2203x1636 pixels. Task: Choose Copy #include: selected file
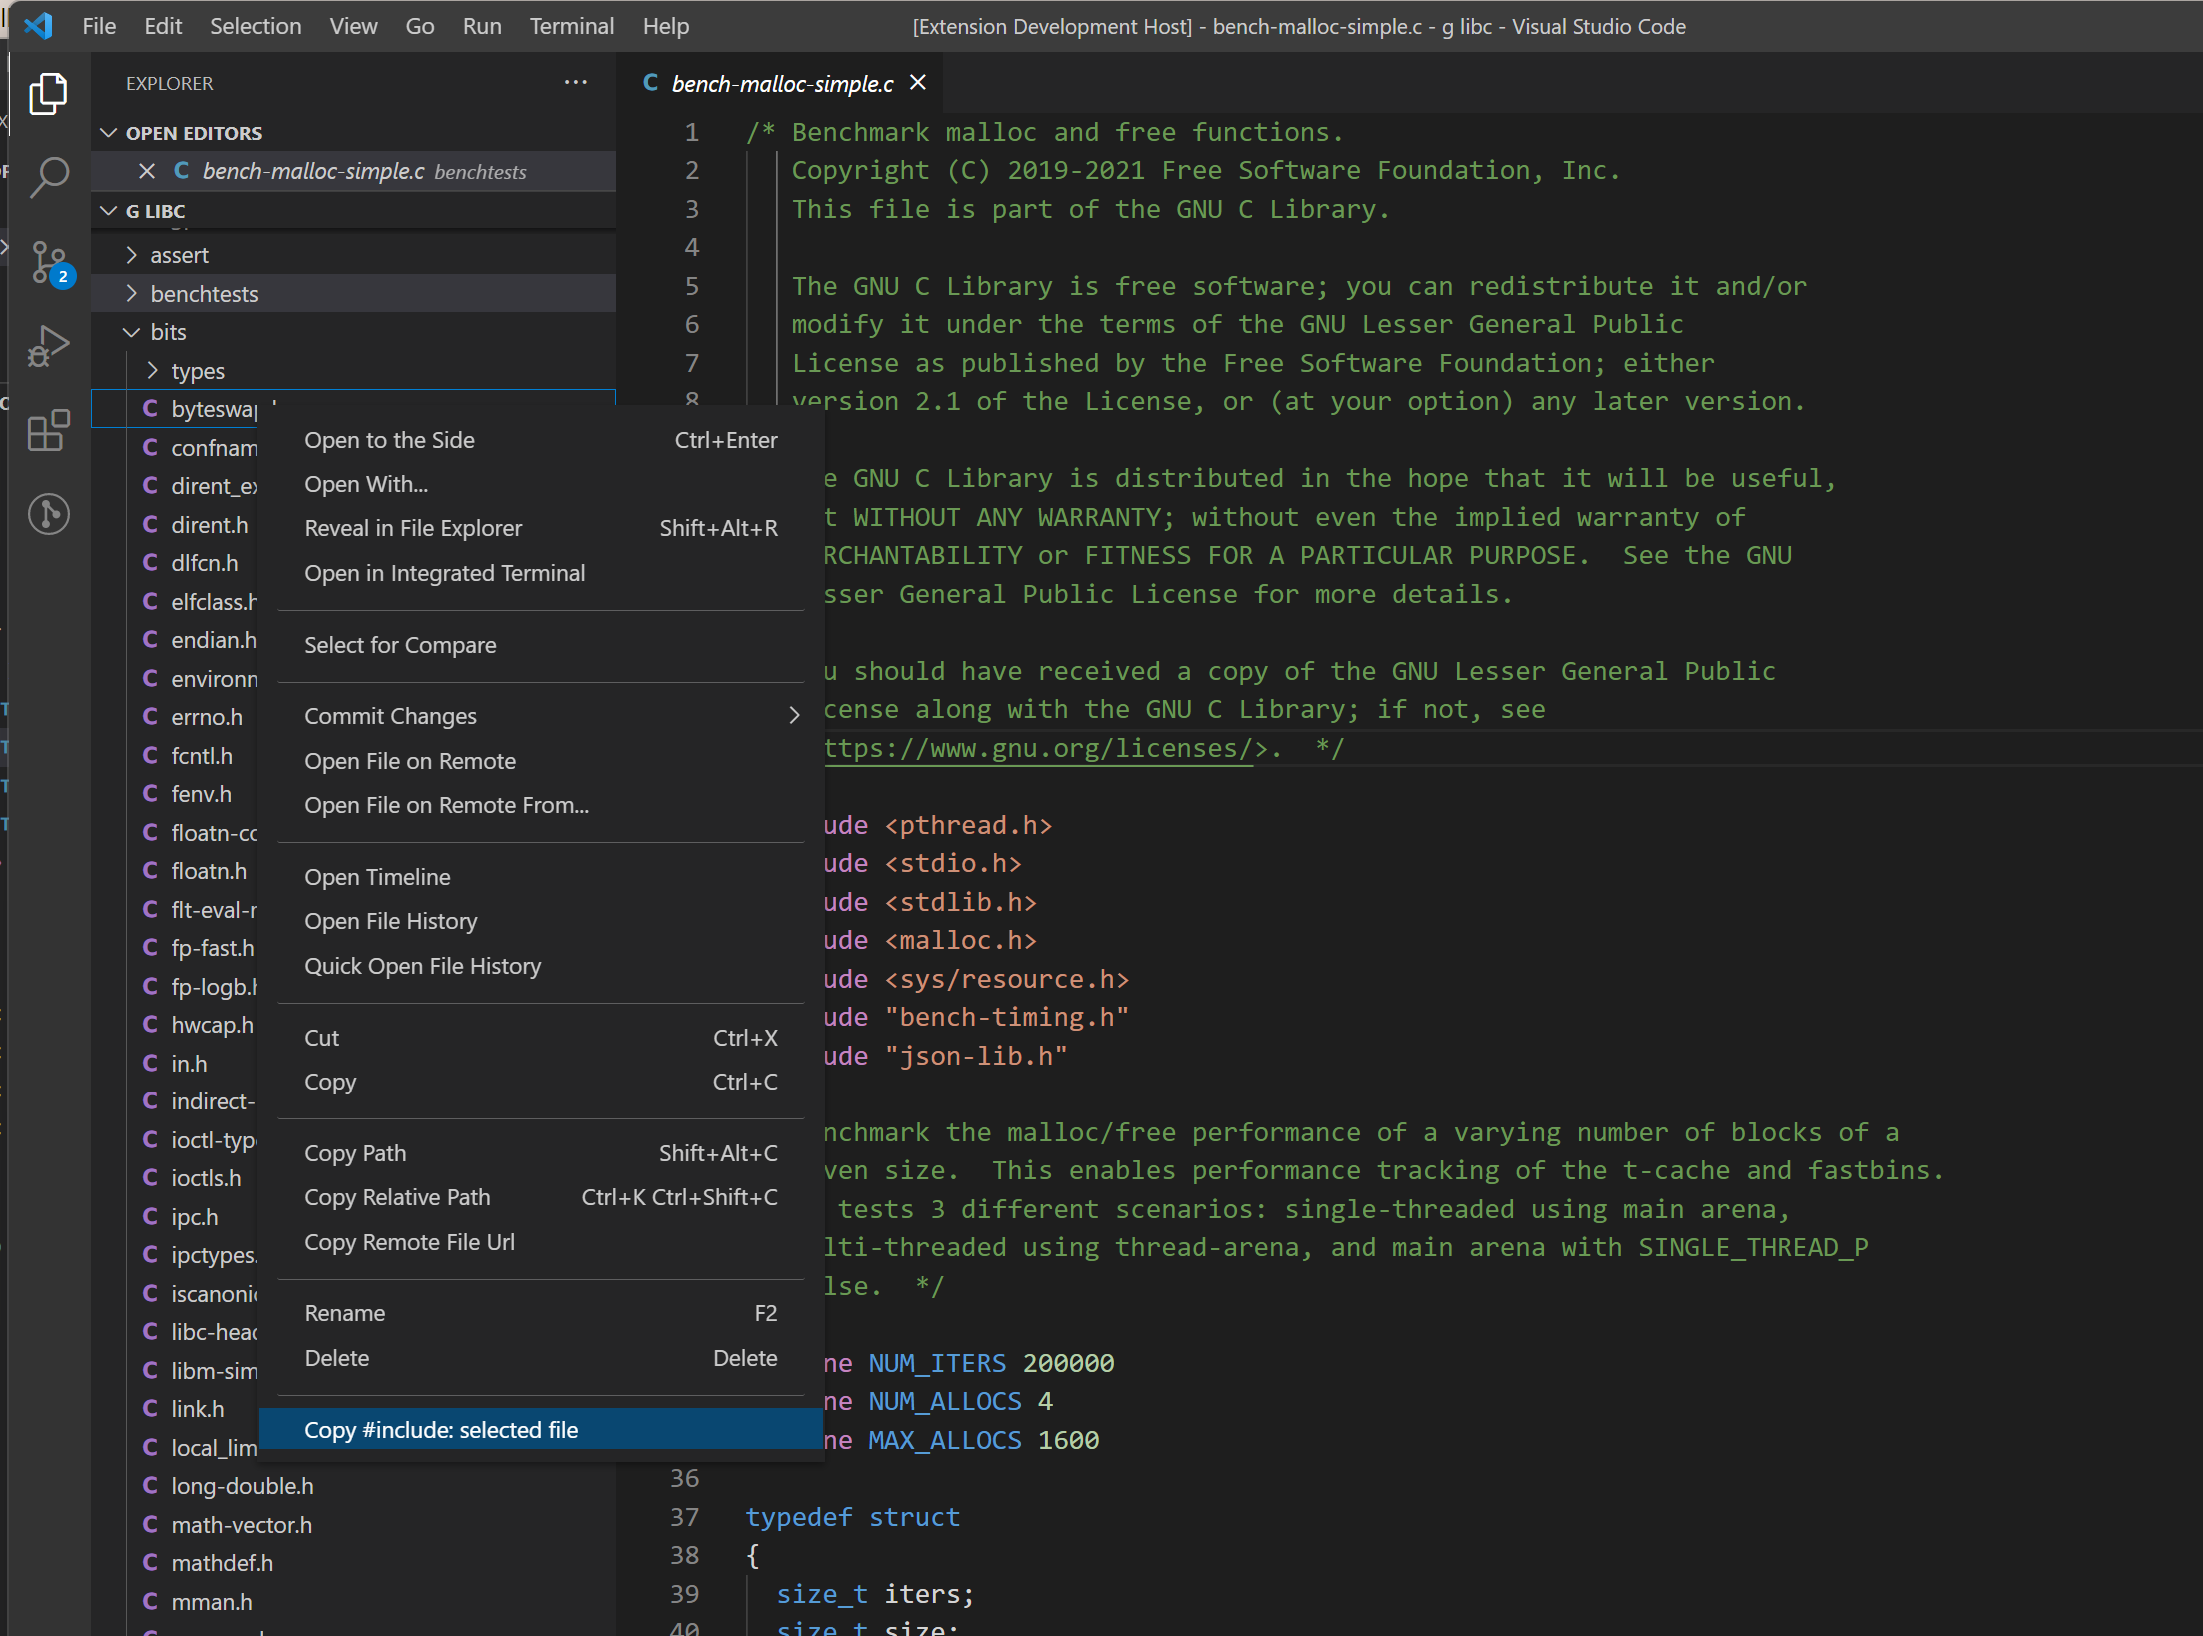(441, 1430)
